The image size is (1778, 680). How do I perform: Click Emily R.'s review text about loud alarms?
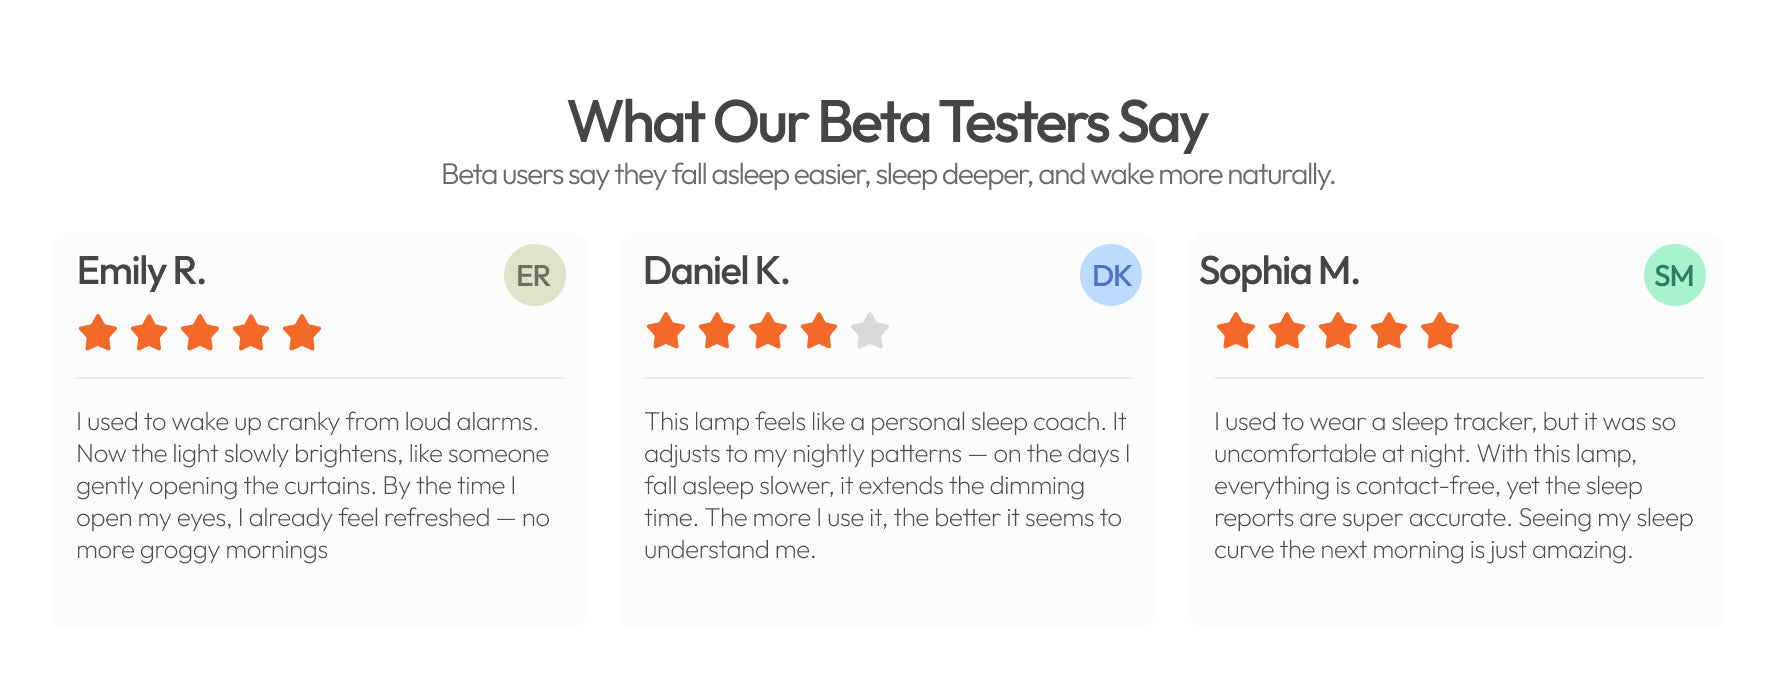[313, 486]
